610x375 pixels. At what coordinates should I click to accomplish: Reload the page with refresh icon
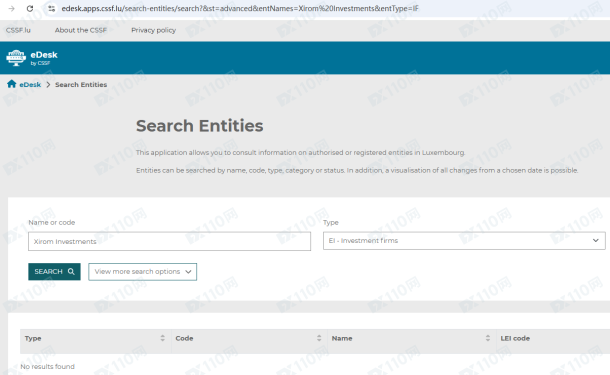click(30, 8)
